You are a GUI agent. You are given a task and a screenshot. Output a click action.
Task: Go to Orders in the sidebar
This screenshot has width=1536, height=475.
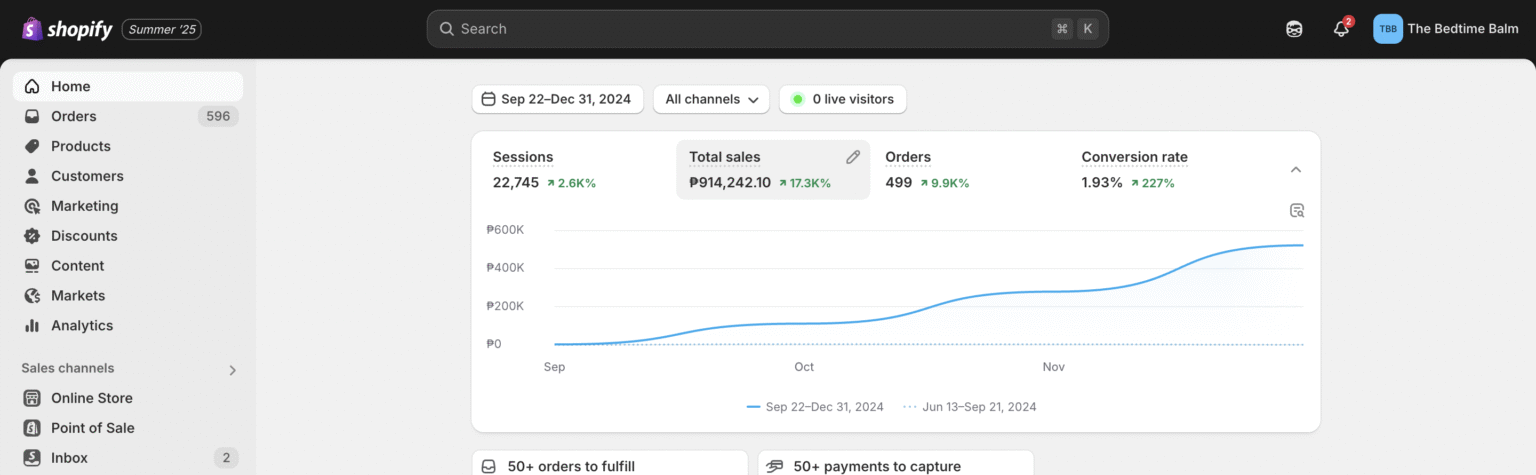point(74,116)
